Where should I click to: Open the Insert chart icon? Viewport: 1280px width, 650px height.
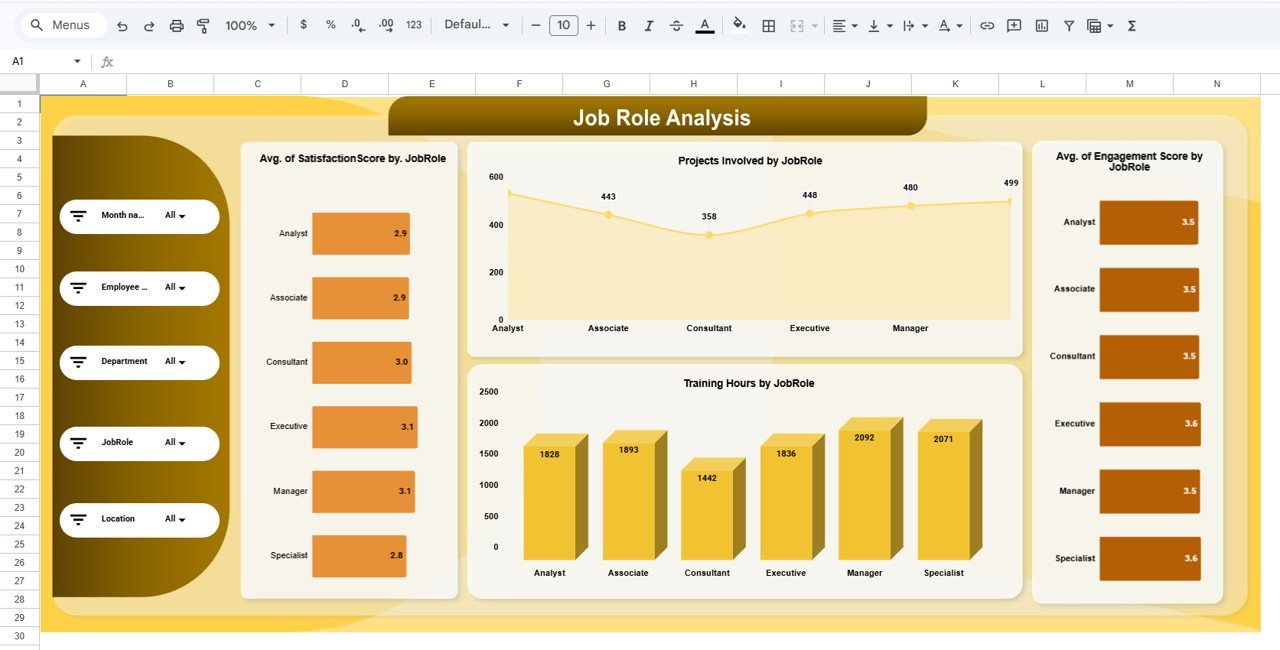1040,25
